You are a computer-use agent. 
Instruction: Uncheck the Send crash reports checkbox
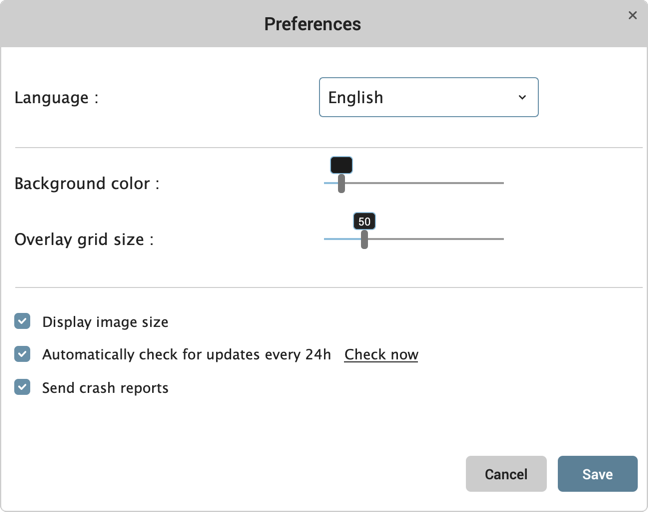[22, 387]
